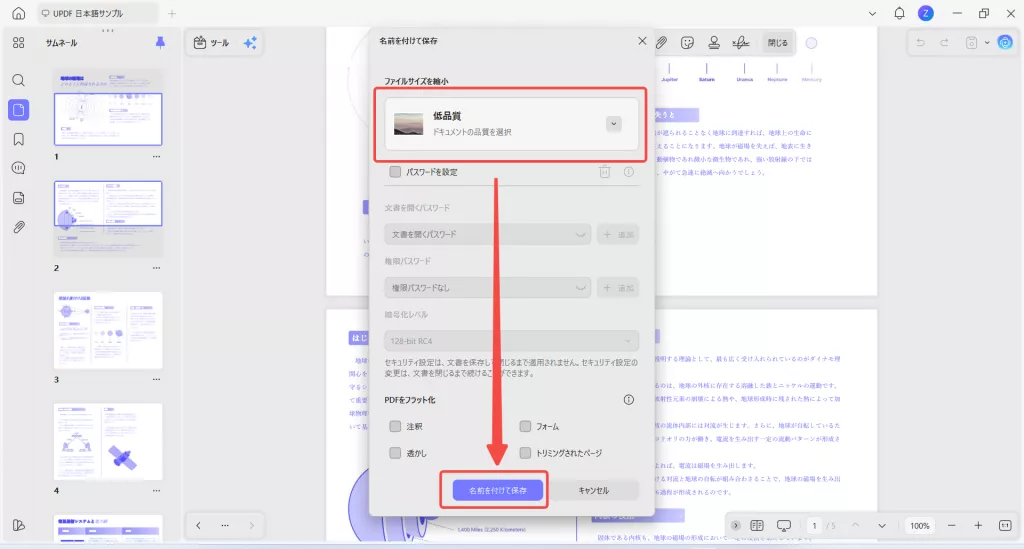
Task: Delete password using trash icon
Action: (605, 172)
